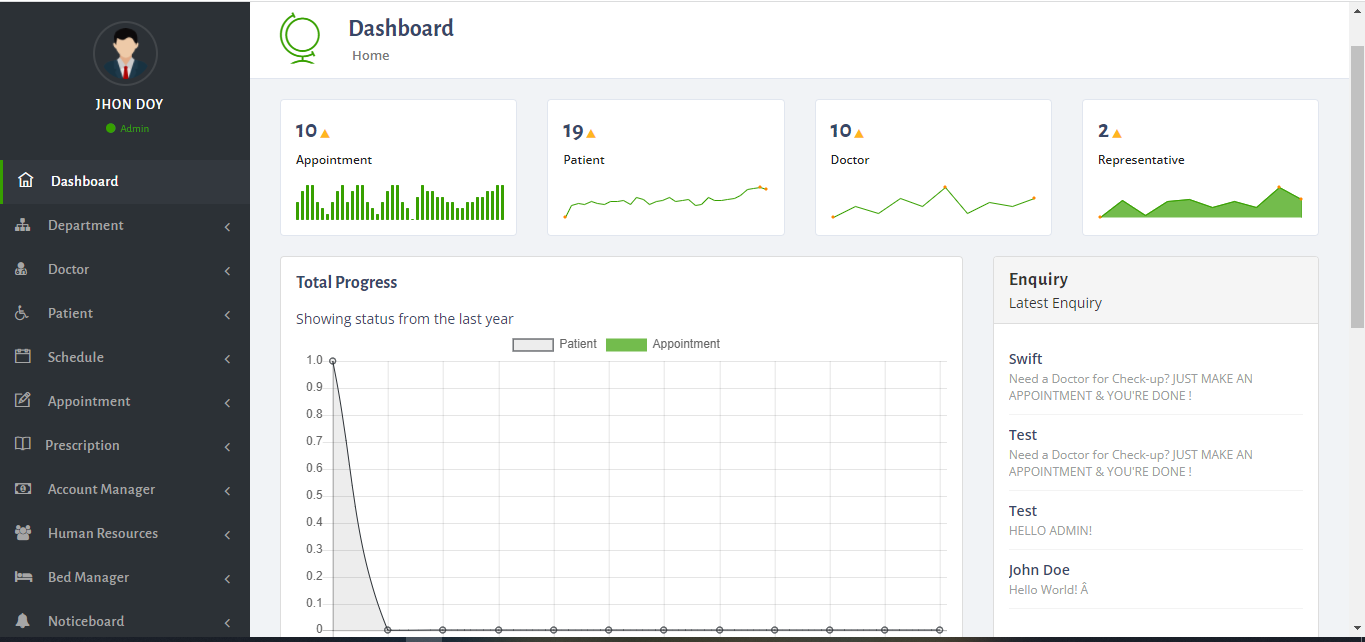Click the Bed Manager bed icon
Image resolution: width=1365 pixels, height=642 pixels.
tap(23, 577)
